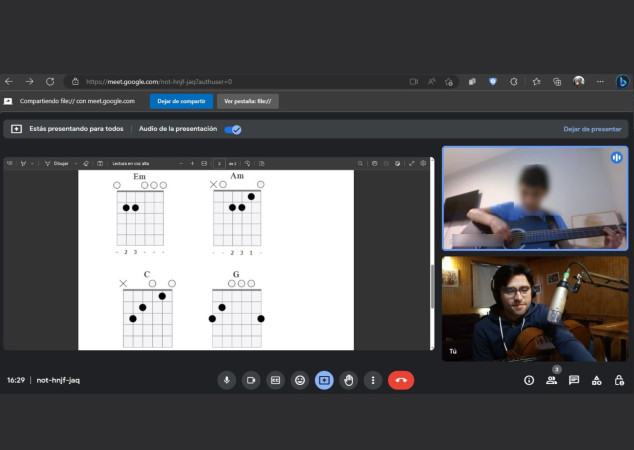634x450 pixels.
Task: Turn off the camera button
Action: [251, 380]
